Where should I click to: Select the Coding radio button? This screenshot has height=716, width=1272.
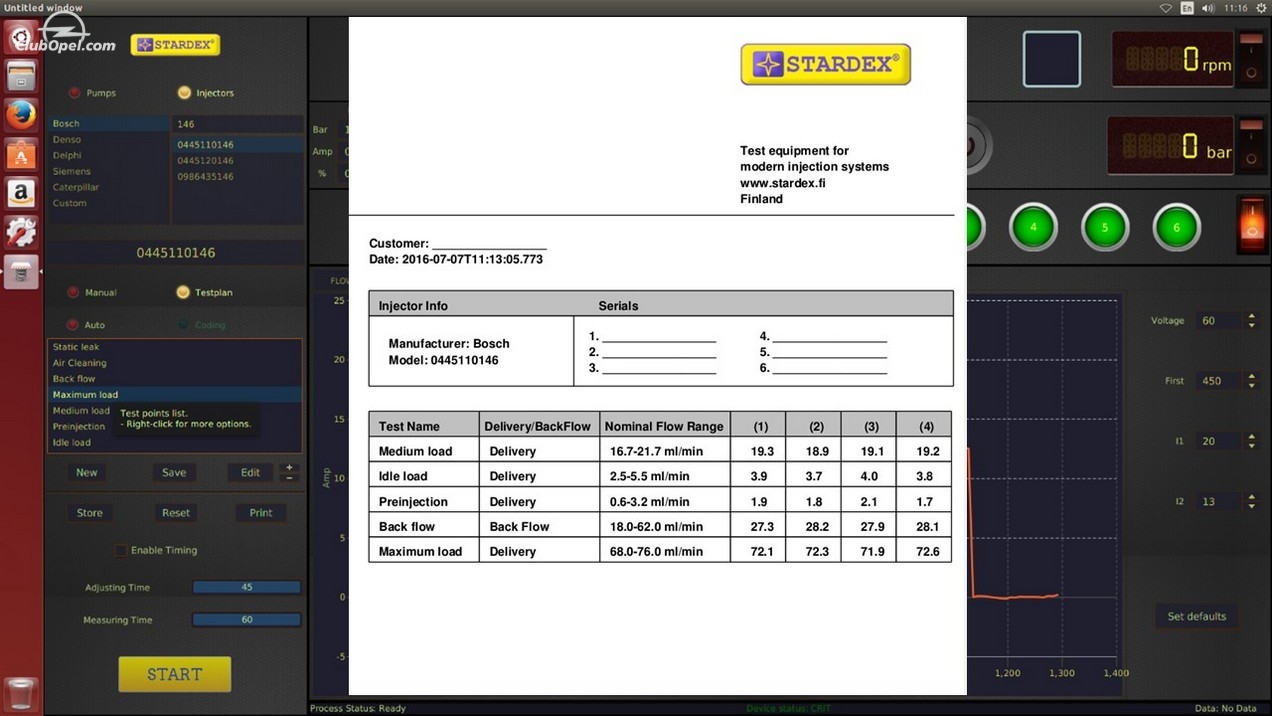pyautogui.click(x=183, y=325)
